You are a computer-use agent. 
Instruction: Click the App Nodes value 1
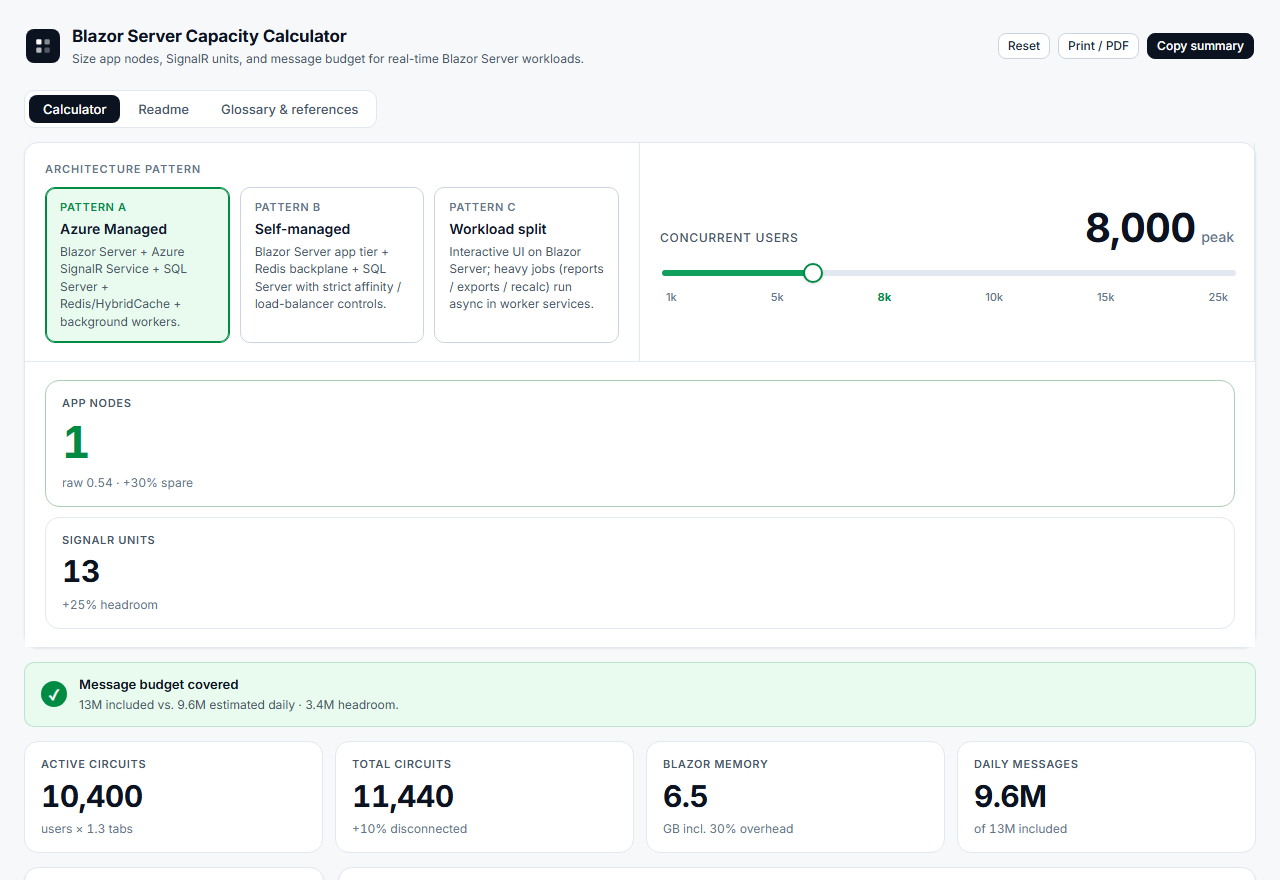point(76,443)
